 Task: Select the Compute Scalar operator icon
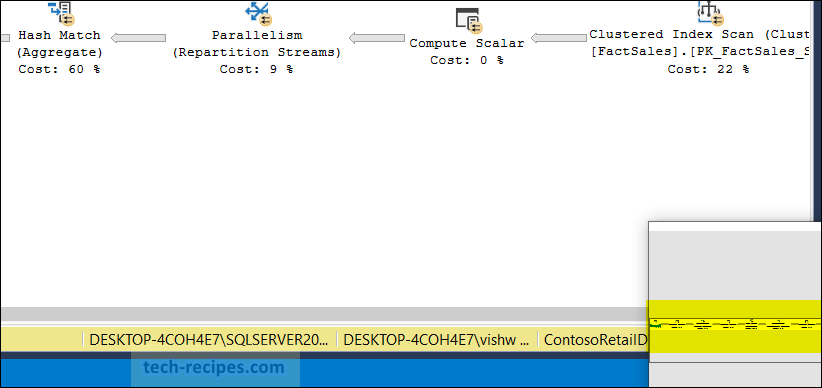click(x=469, y=20)
